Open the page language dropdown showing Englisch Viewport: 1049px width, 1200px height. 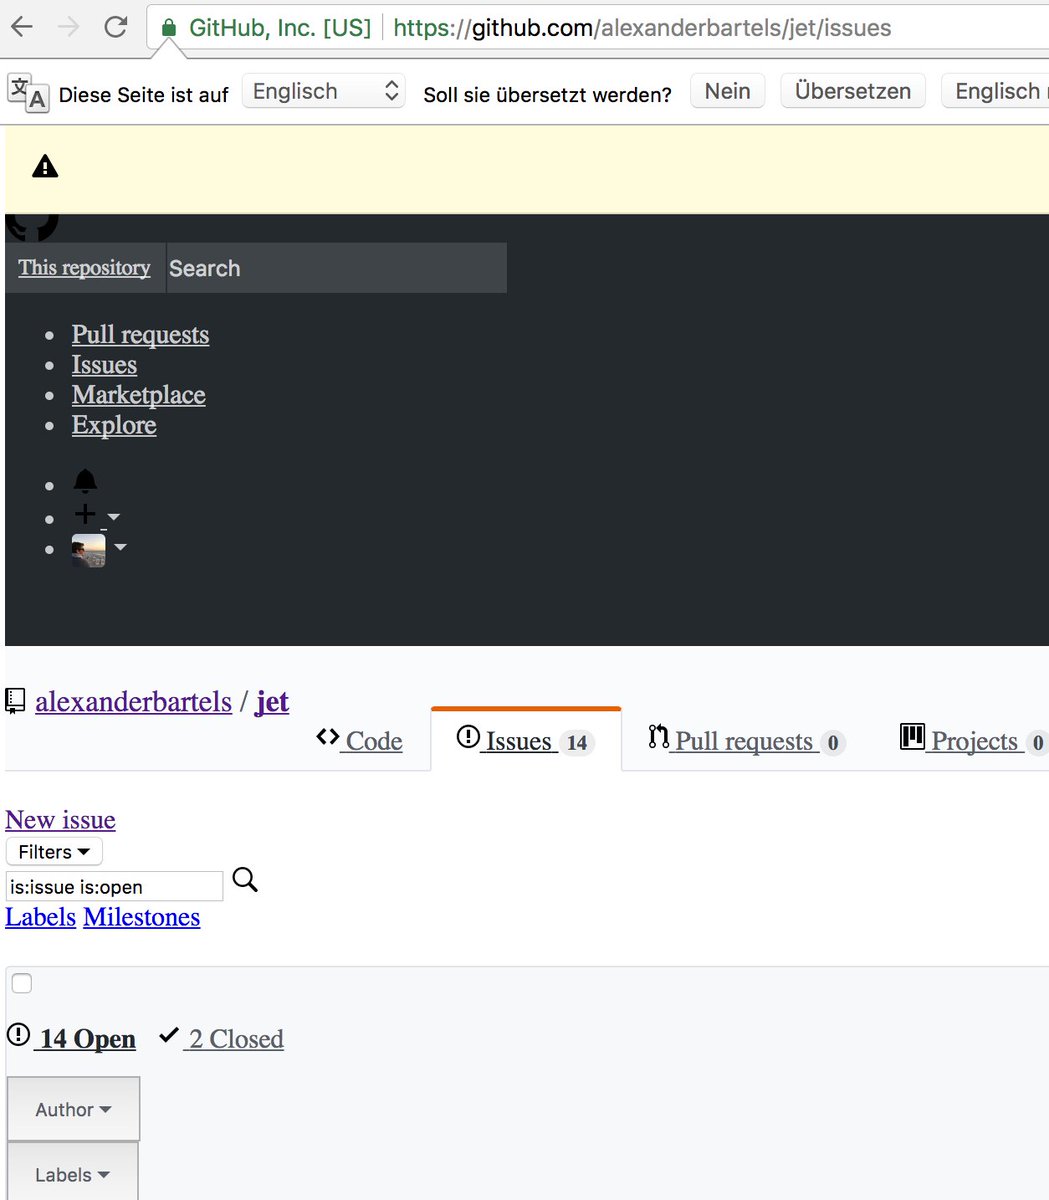tap(324, 92)
